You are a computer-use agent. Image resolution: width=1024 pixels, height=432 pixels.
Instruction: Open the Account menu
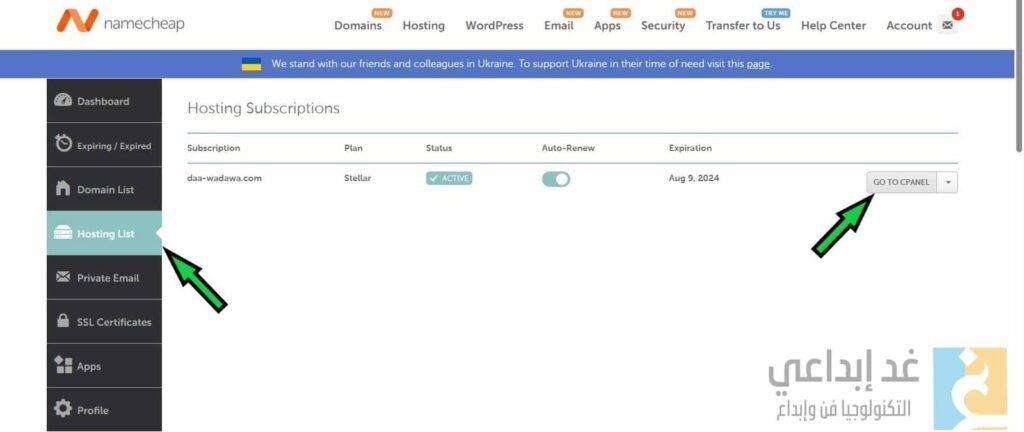pos(909,25)
